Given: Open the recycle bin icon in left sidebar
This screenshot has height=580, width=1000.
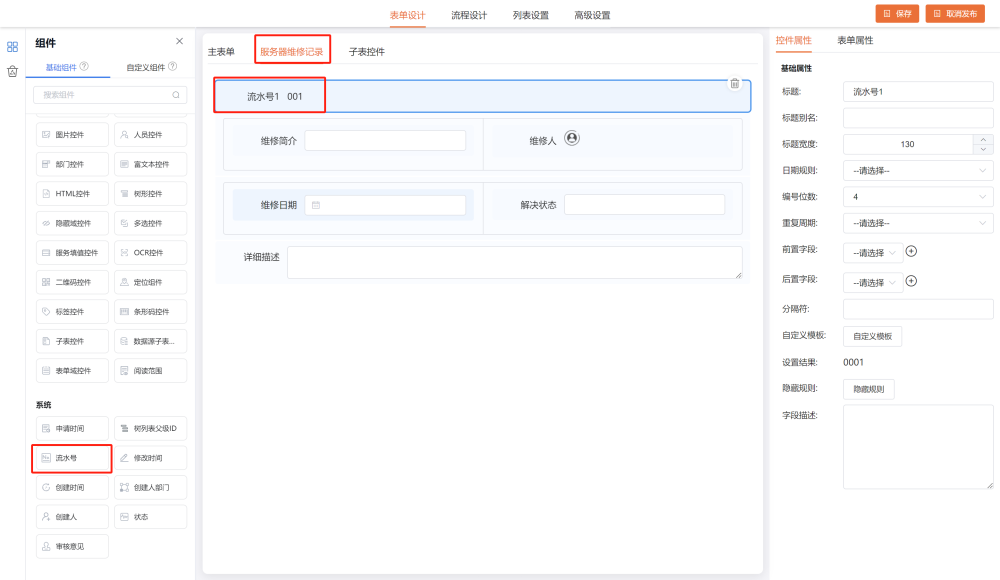Looking at the screenshot, I should click(x=12, y=71).
